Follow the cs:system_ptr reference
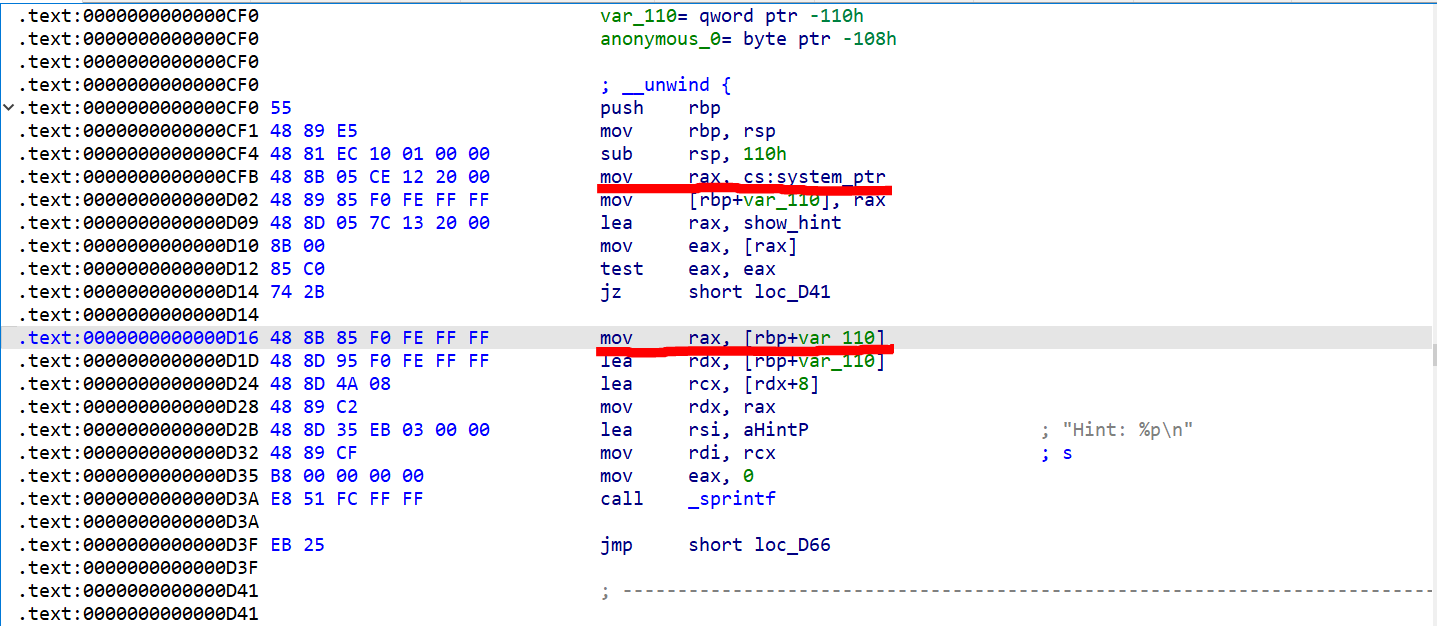 [x=814, y=177]
